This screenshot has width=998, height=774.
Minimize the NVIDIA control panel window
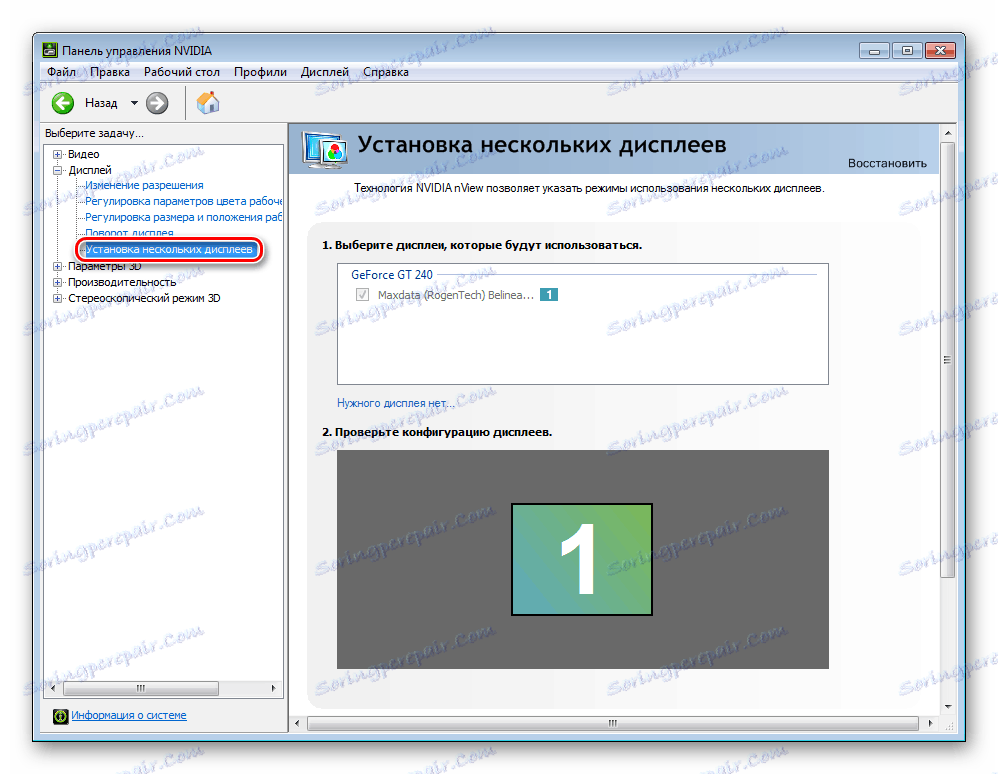[x=874, y=50]
